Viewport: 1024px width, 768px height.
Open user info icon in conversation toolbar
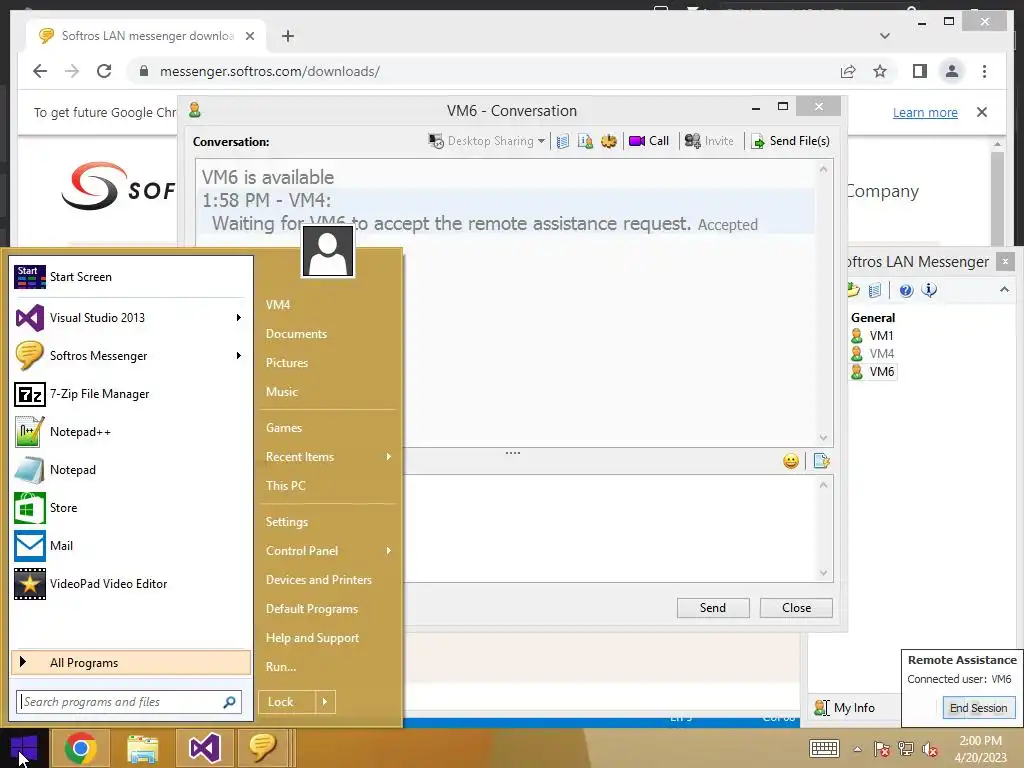pyautogui.click(x=585, y=141)
